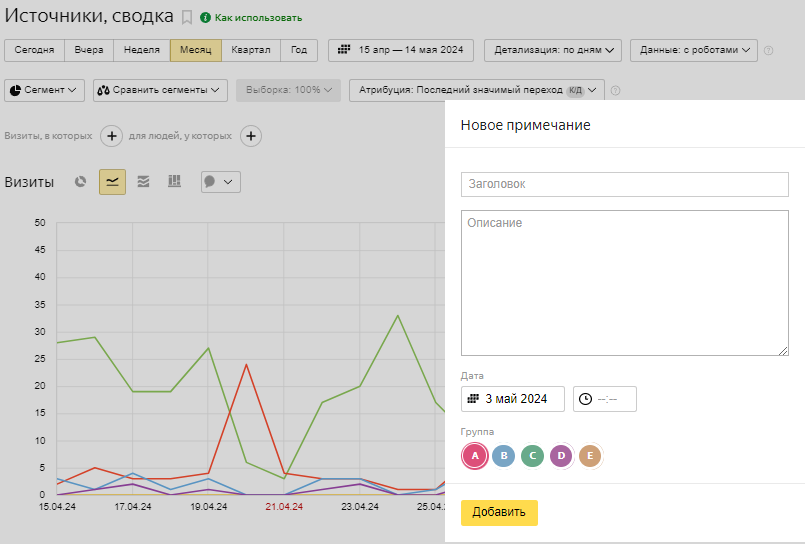Switch period to Квартал
Image resolution: width=805 pixels, height=544 pixels.
250,50
